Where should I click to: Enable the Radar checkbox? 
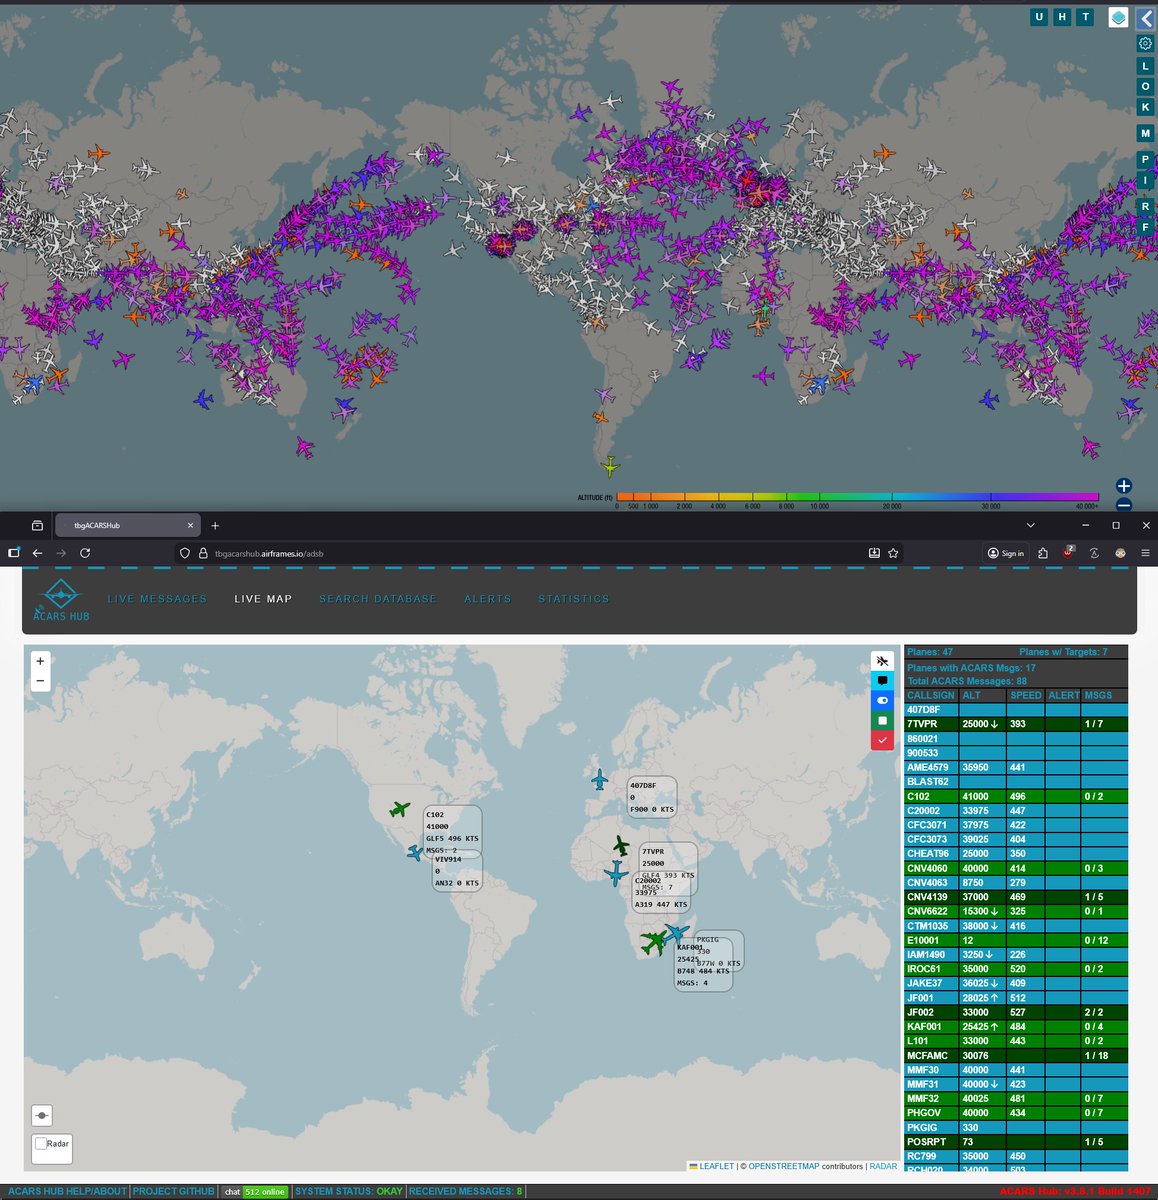click(41, 1143)
